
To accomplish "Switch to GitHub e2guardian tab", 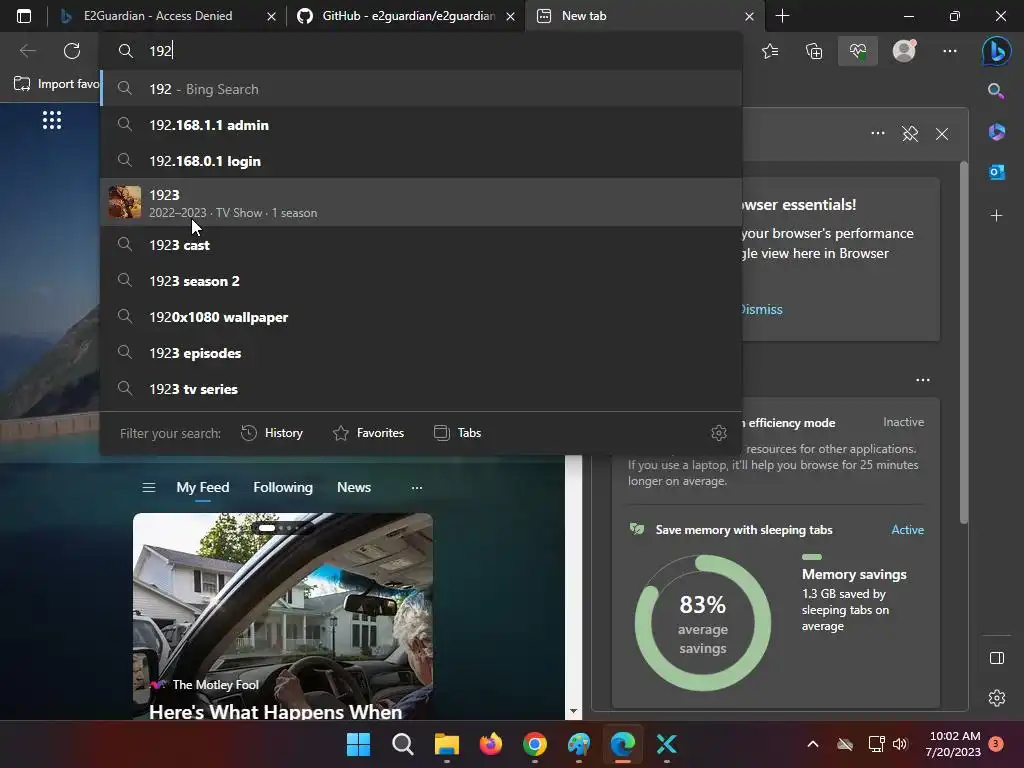I will pos(408,16).
